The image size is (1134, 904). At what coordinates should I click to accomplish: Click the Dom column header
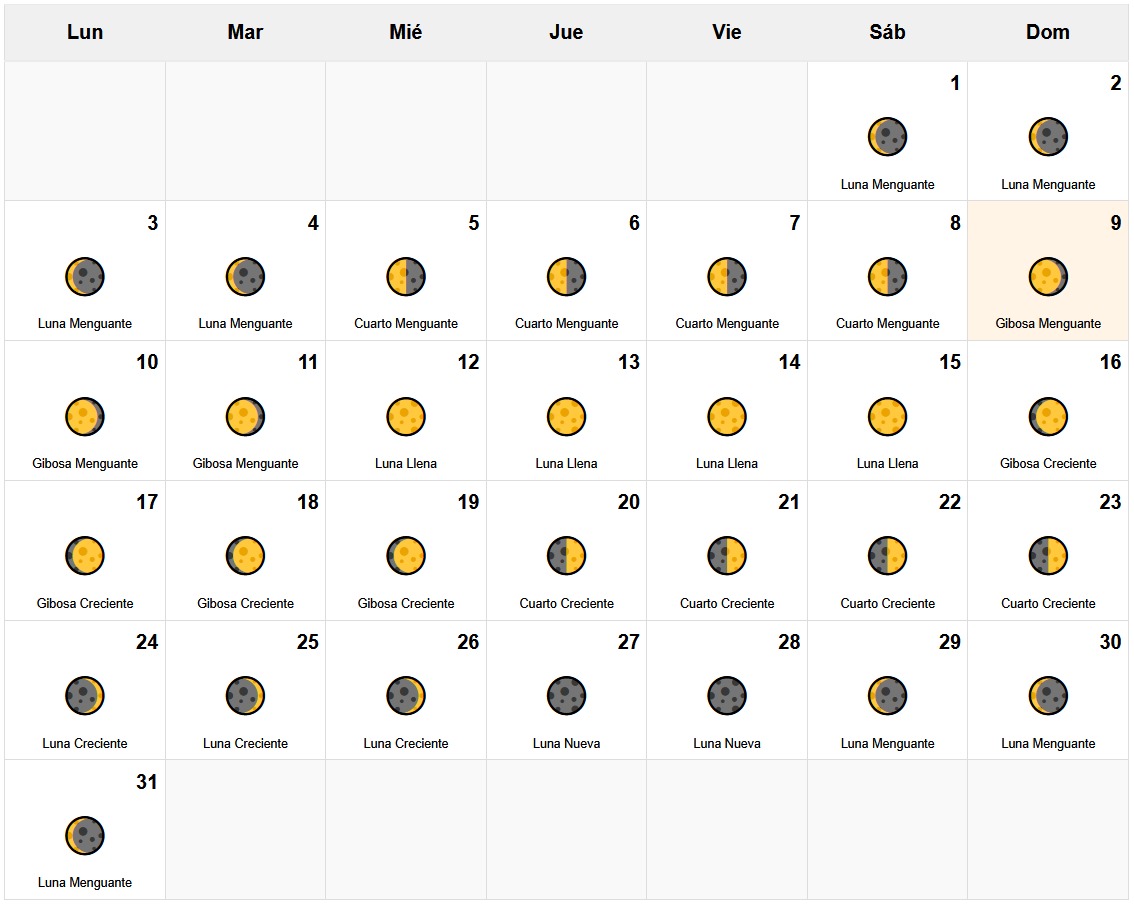1047,32
